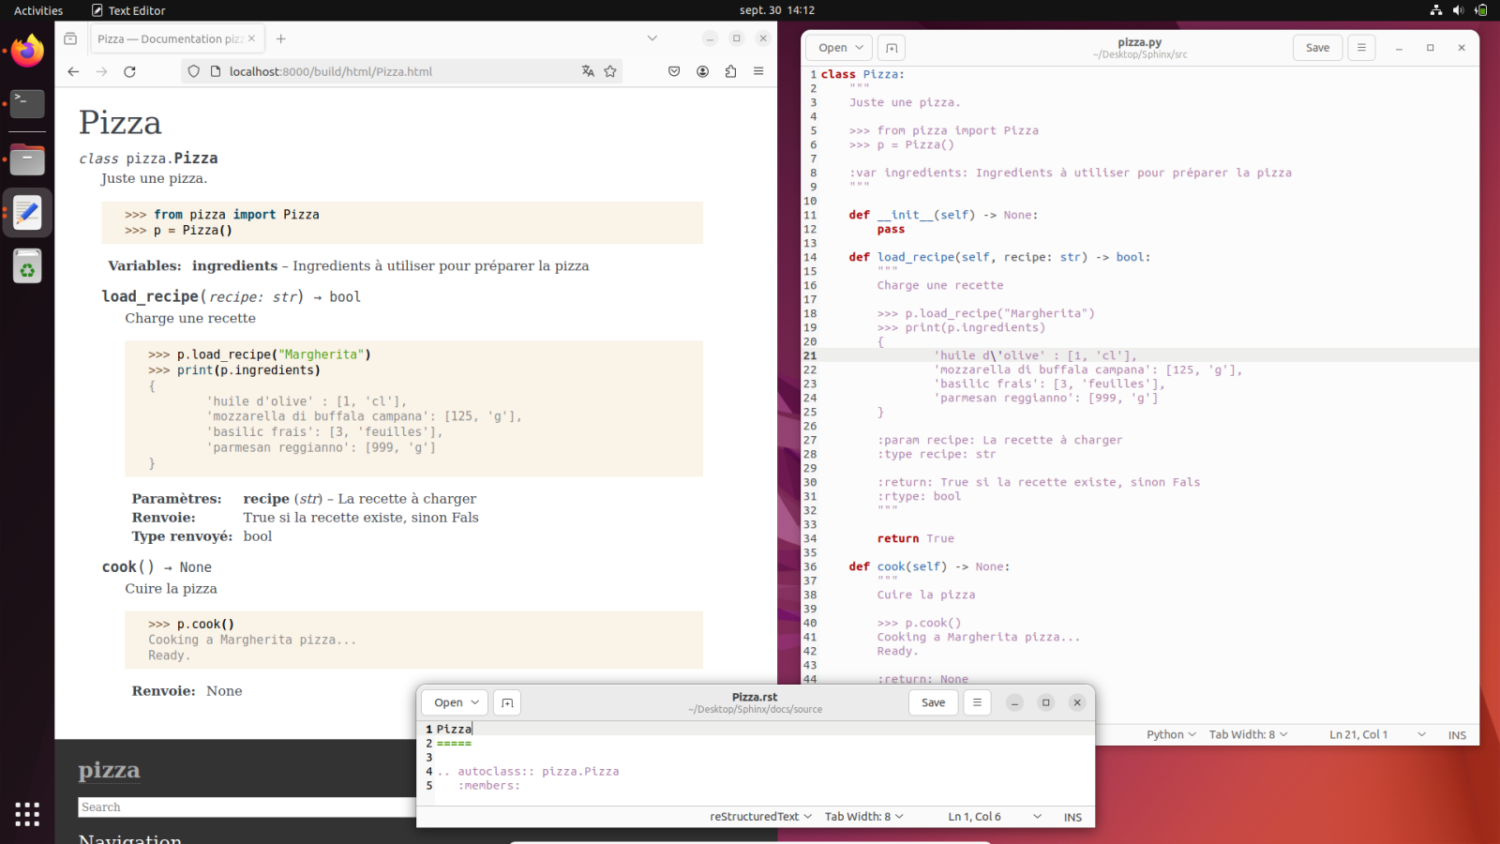1500x844 pixels.
Task: Save the pizza.py file
Action: click(1317, 47)
